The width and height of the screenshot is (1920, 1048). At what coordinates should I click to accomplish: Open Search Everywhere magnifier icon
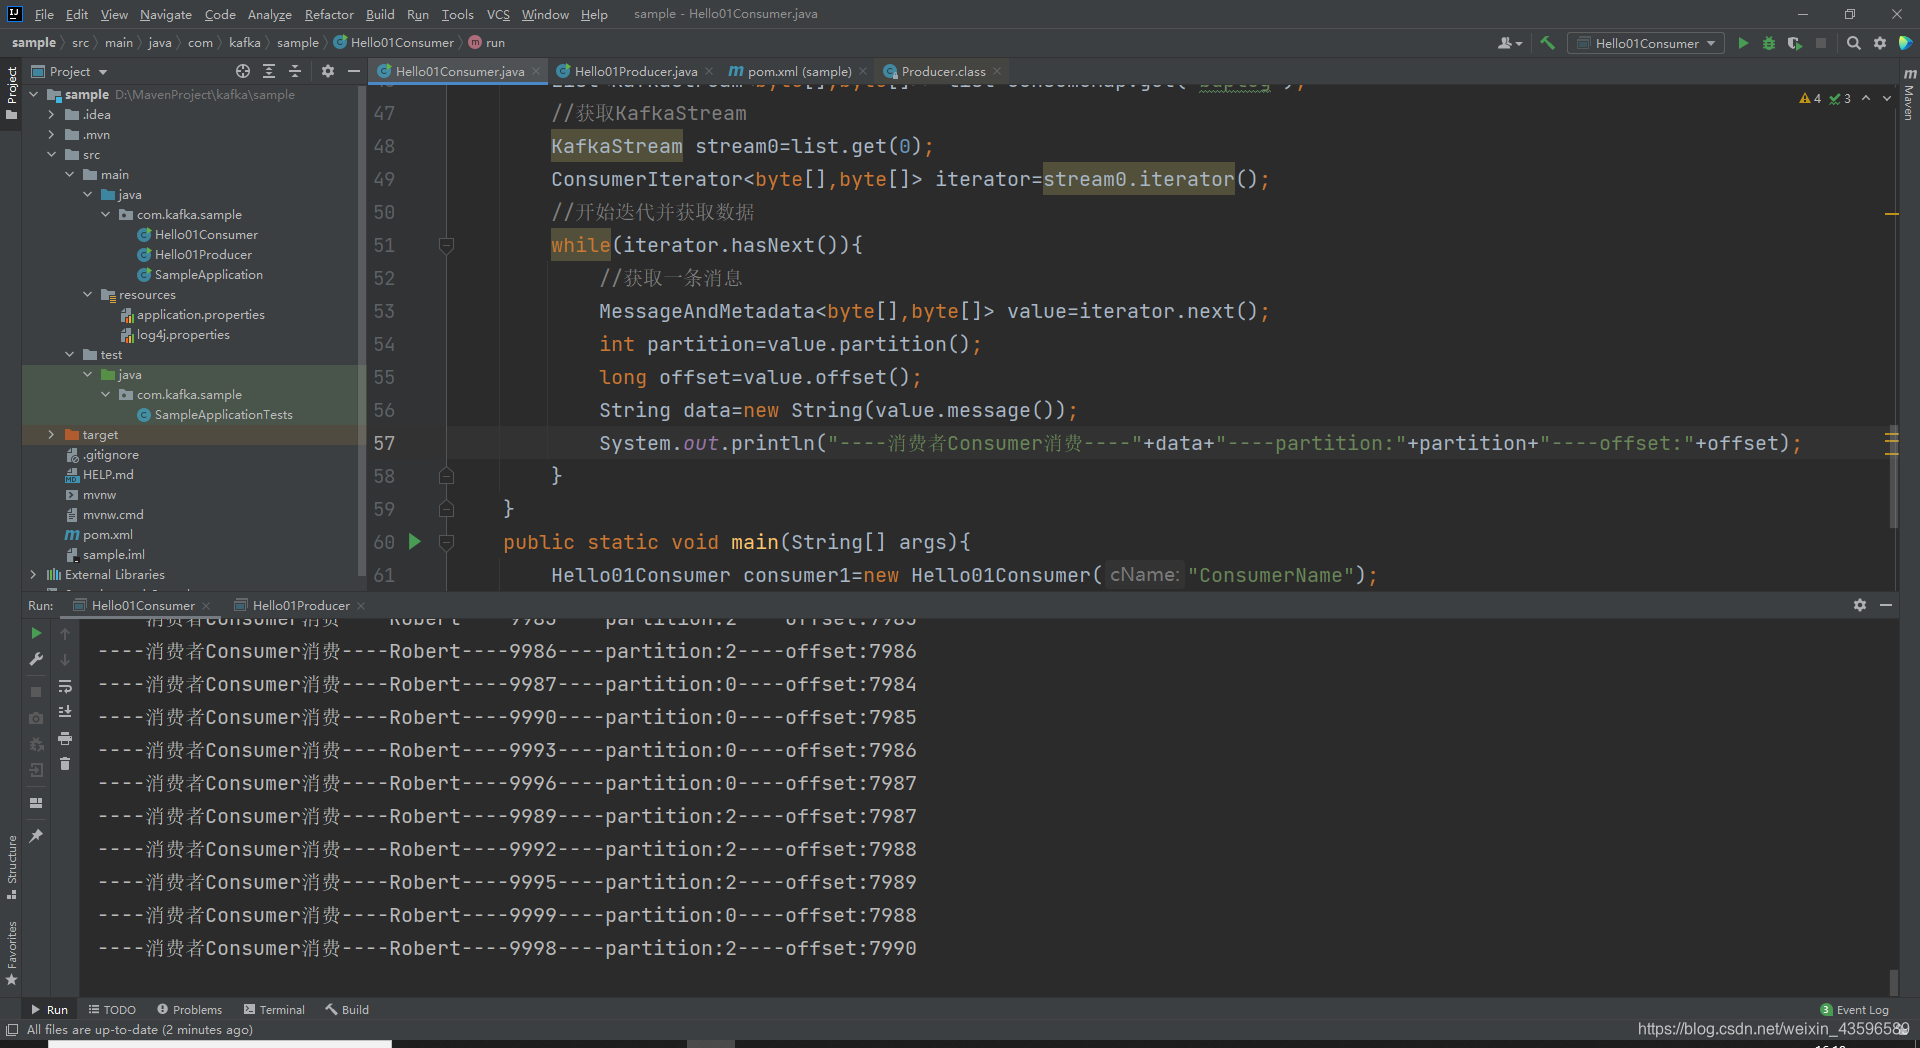point(1853,43)
